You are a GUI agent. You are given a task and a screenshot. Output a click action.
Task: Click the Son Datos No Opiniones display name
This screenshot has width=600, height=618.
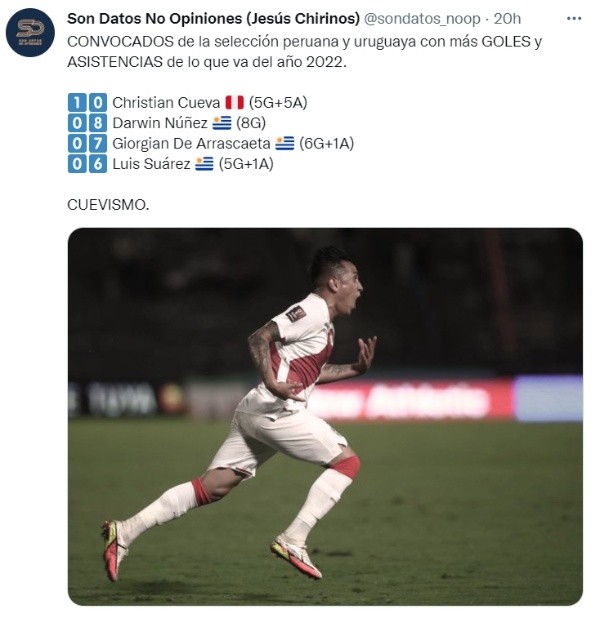[x=213, y=19]
